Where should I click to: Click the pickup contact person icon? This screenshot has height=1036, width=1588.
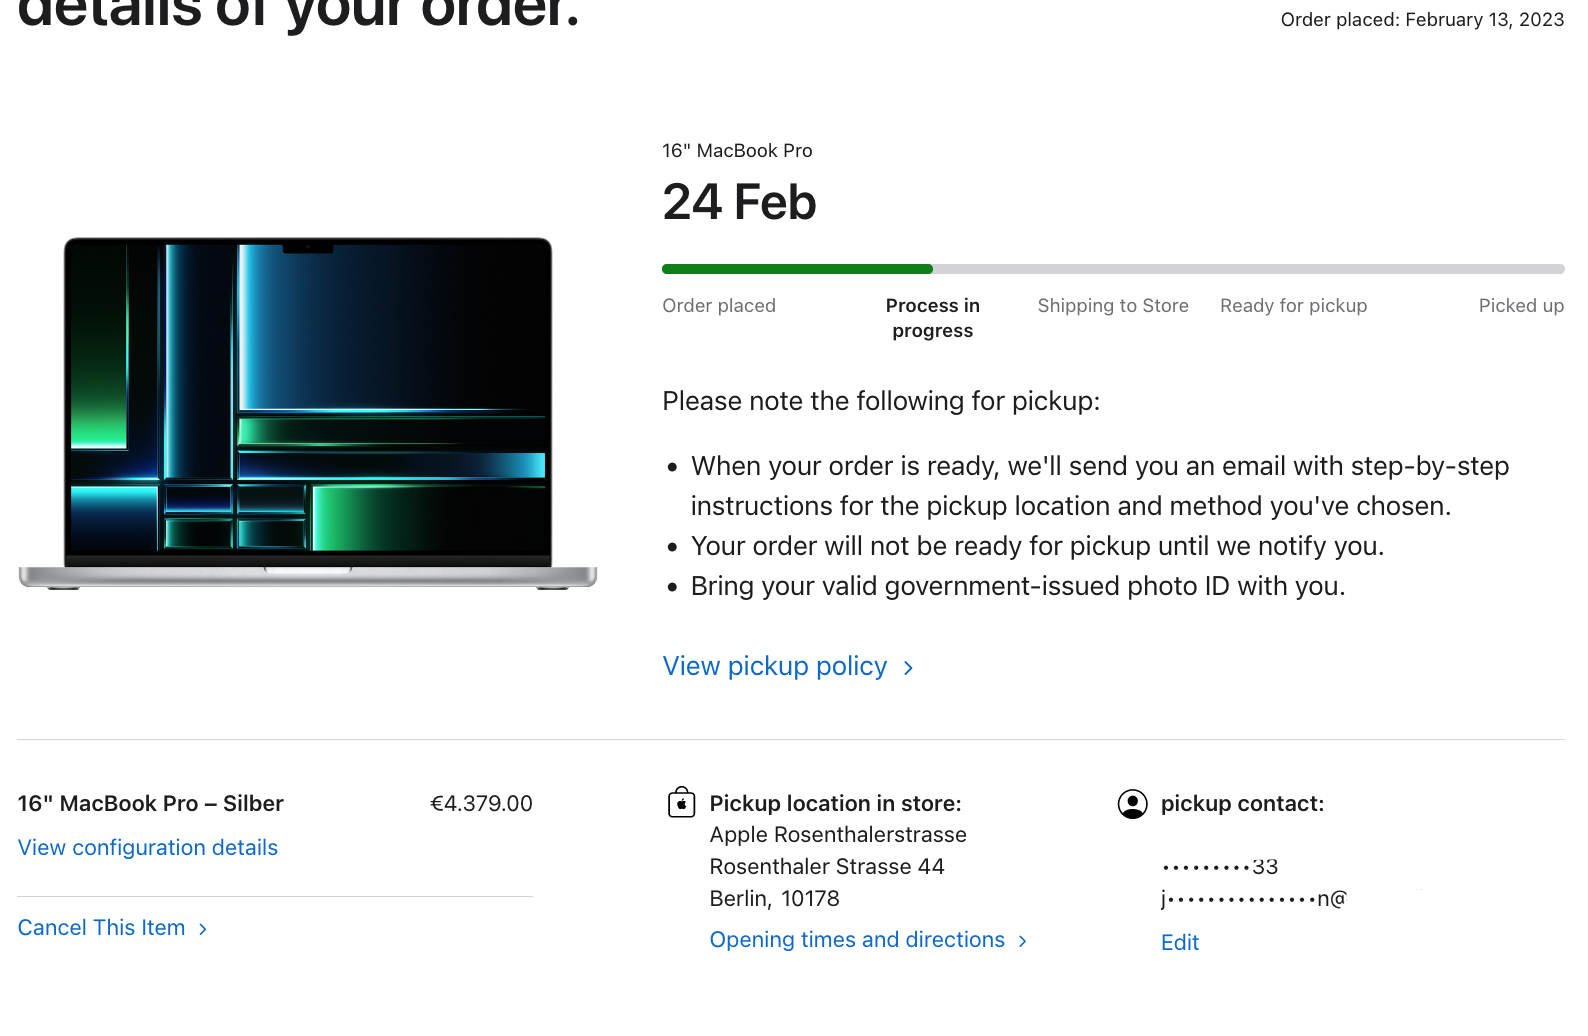(1132, 804)
